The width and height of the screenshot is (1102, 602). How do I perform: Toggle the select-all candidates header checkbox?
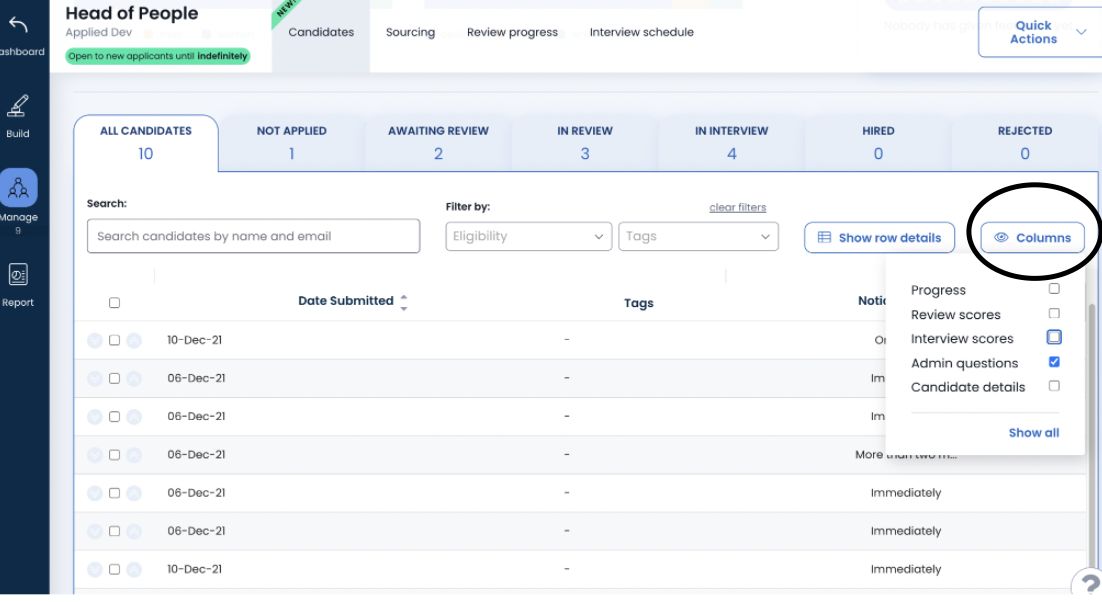point(114,303)
